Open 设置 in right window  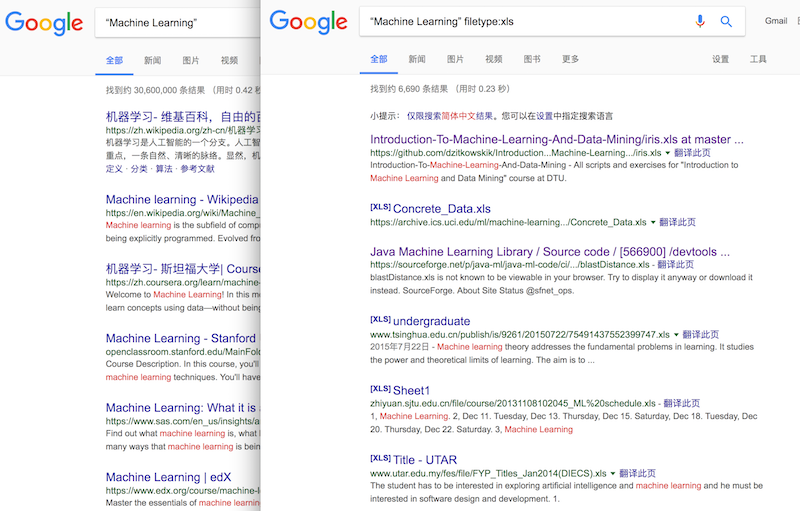click(x=720, y=59)
